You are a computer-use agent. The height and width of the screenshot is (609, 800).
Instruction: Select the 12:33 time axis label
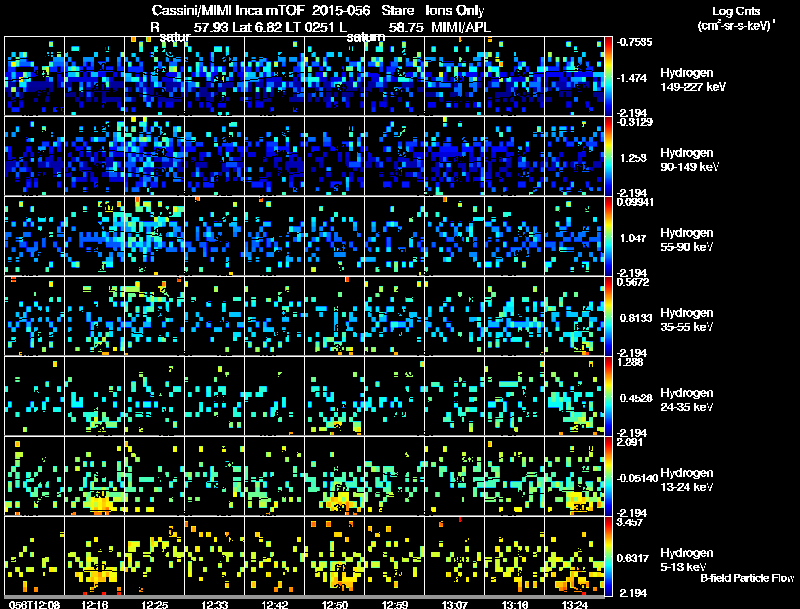click(215, 604)
